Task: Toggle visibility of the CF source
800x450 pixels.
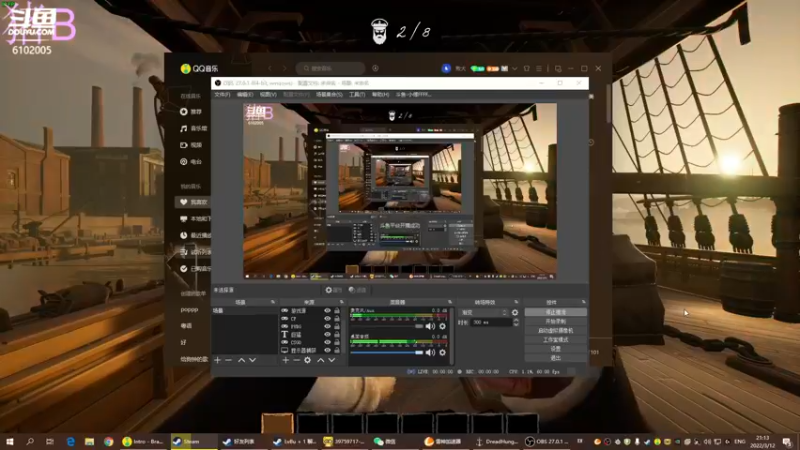Action: 328,318
